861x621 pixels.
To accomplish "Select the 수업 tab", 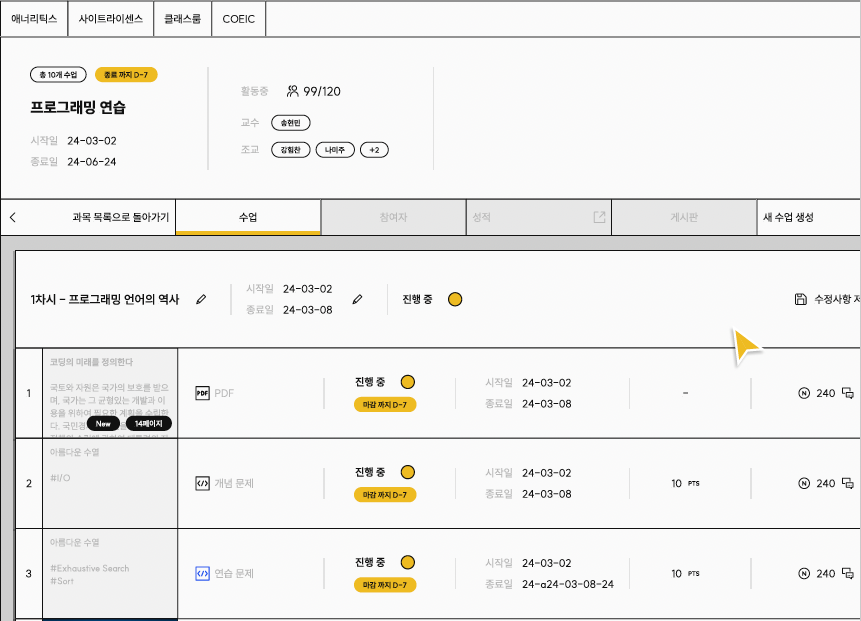I will pos(248,217).
